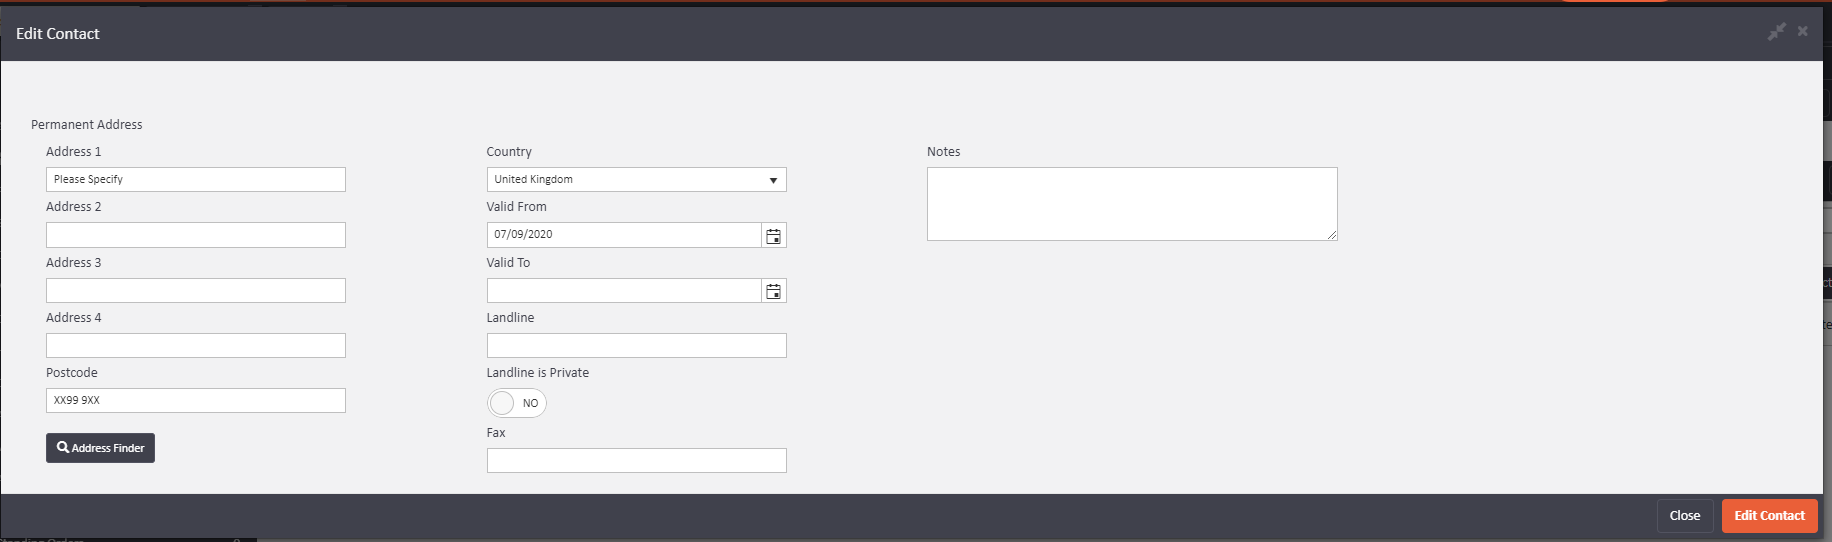The height and width of the screenshot is (542, 1832).
Task: Click the Valid From date field
Action: pos(624,235)
